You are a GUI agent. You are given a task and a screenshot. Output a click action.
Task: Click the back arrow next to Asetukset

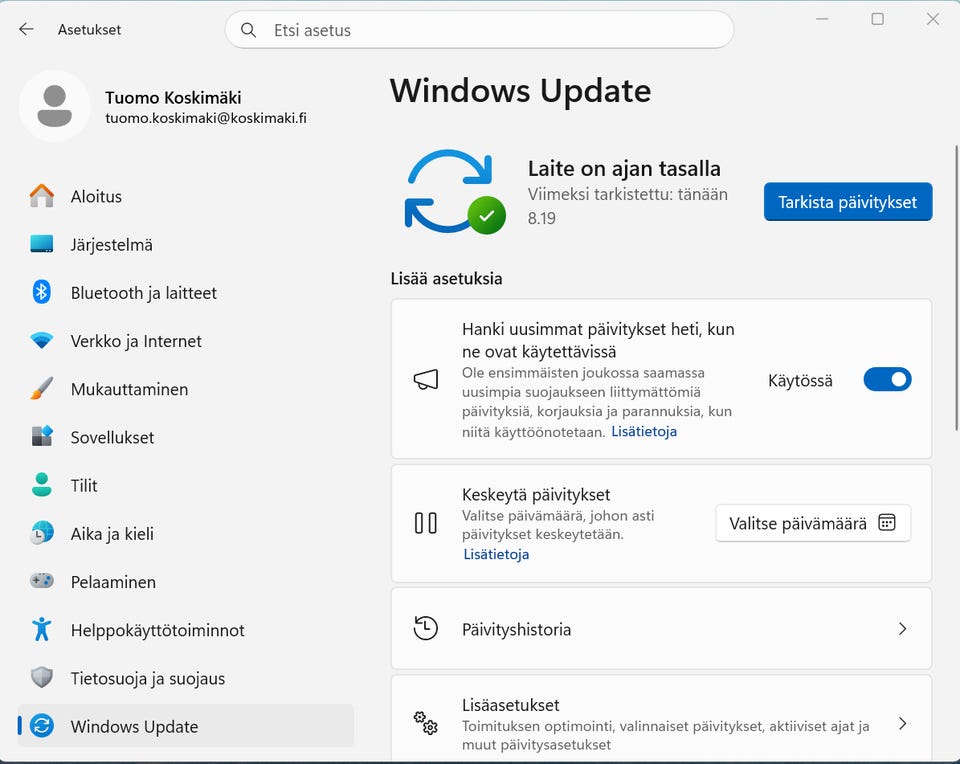point(26,29)
